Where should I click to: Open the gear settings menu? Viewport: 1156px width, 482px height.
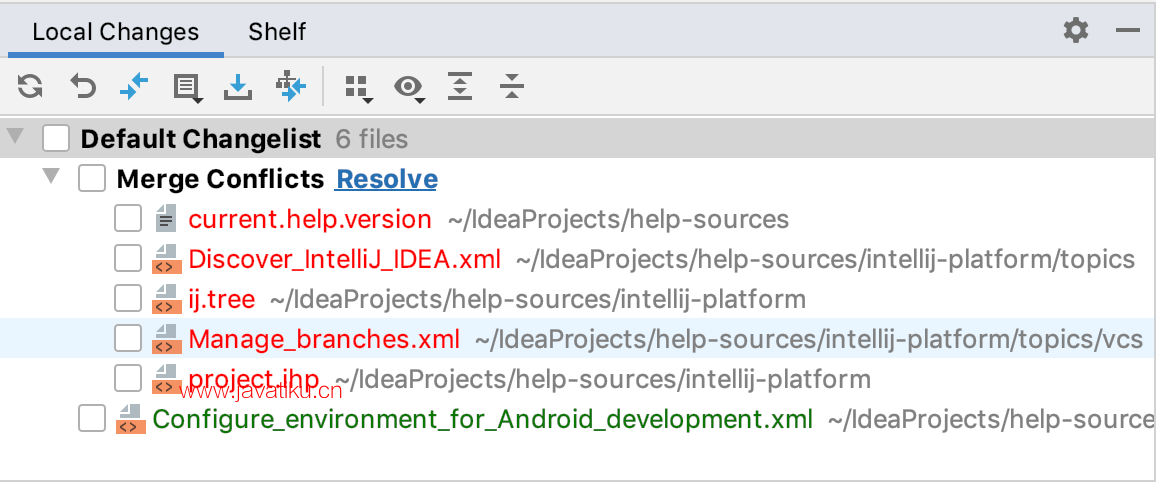tap(1076, 31)
